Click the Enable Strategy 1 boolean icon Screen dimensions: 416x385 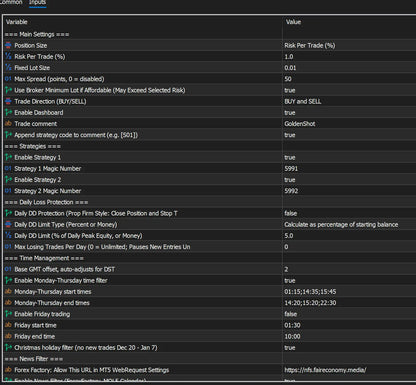click(x=8, y=157)
